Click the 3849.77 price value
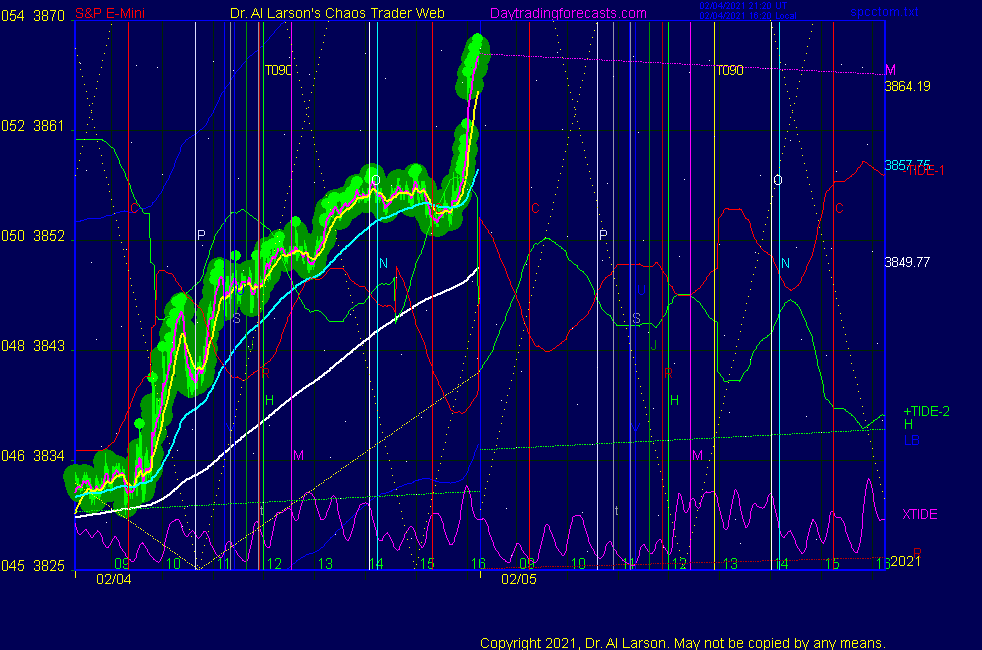 click(x=907, y=262)
